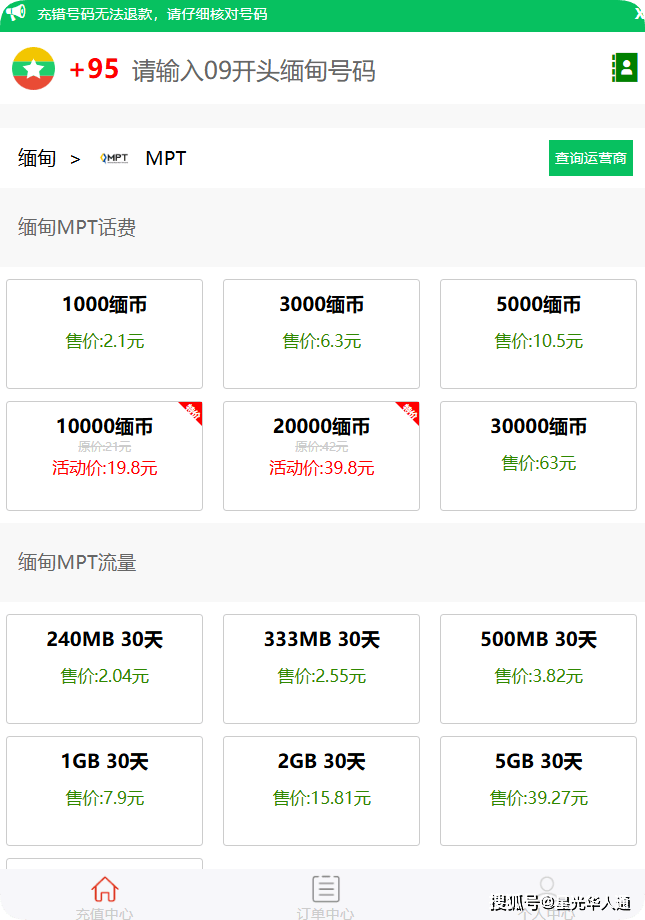Click the 售价:63元 price text
The height and width of the screenshot is (920, 645).
coord(538,463)
